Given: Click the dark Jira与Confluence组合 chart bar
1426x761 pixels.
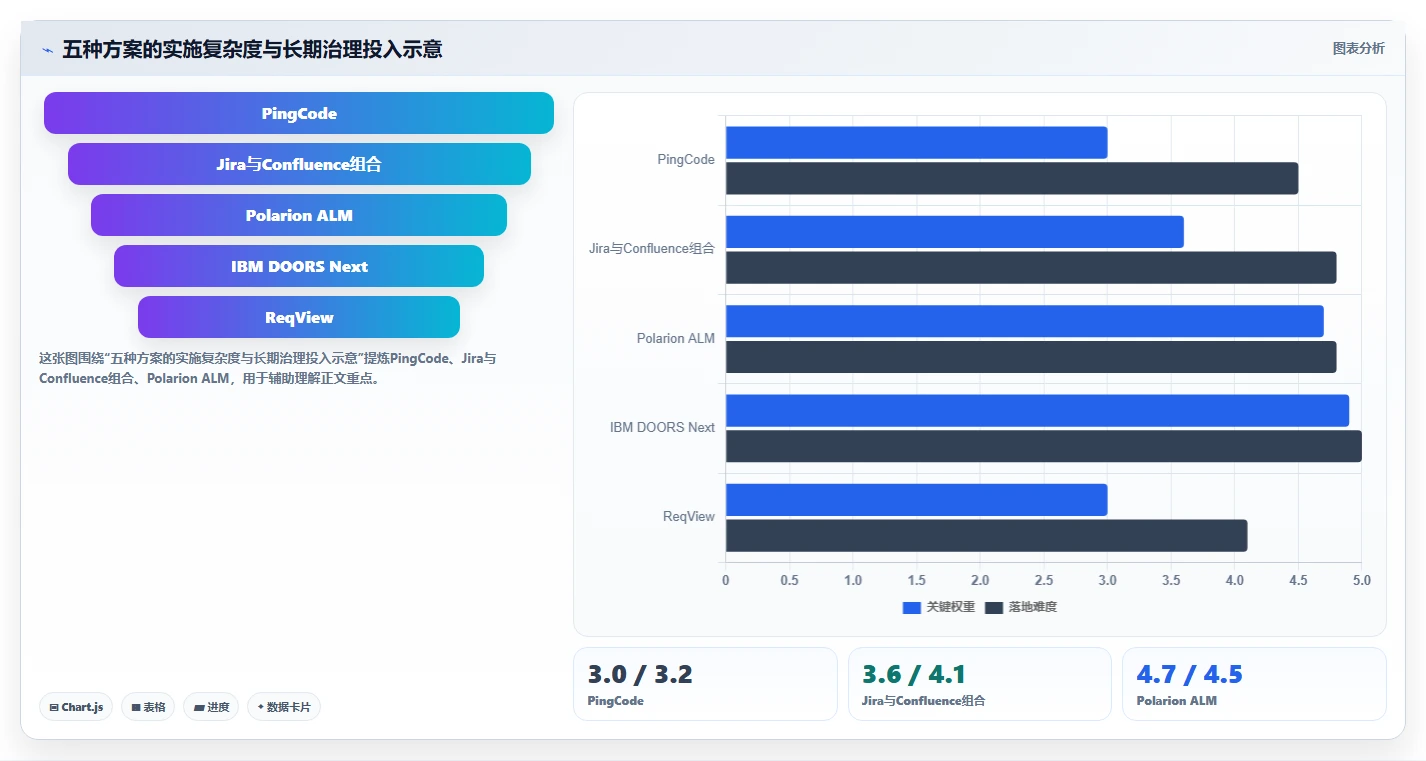Looking at the screenshot, I should click(x=1031, y=268).
